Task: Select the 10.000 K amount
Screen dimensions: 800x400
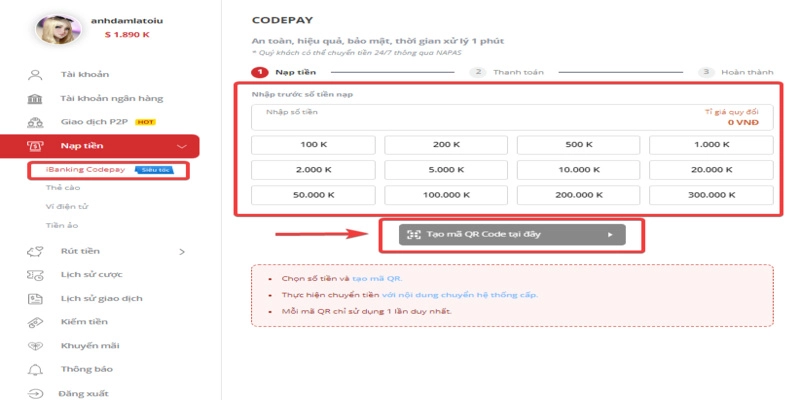Action: point(579,170)
